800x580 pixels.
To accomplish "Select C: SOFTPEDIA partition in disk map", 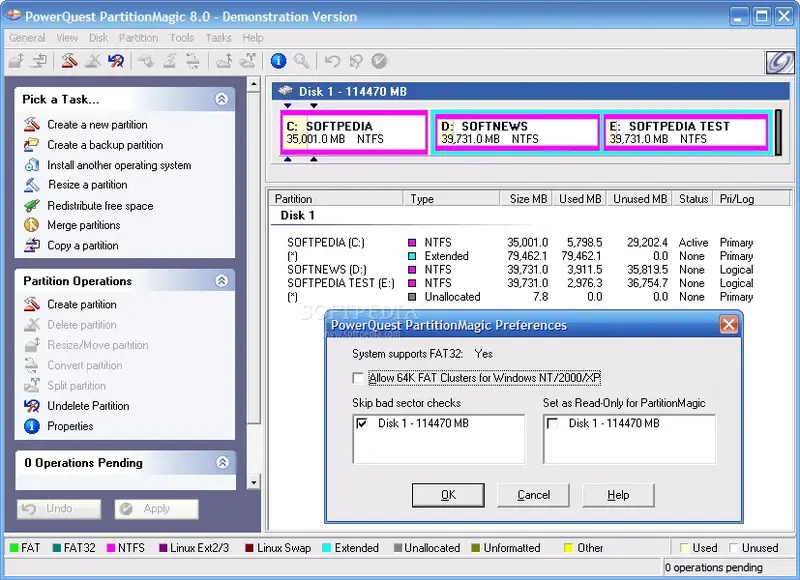I will pos(354,132).
